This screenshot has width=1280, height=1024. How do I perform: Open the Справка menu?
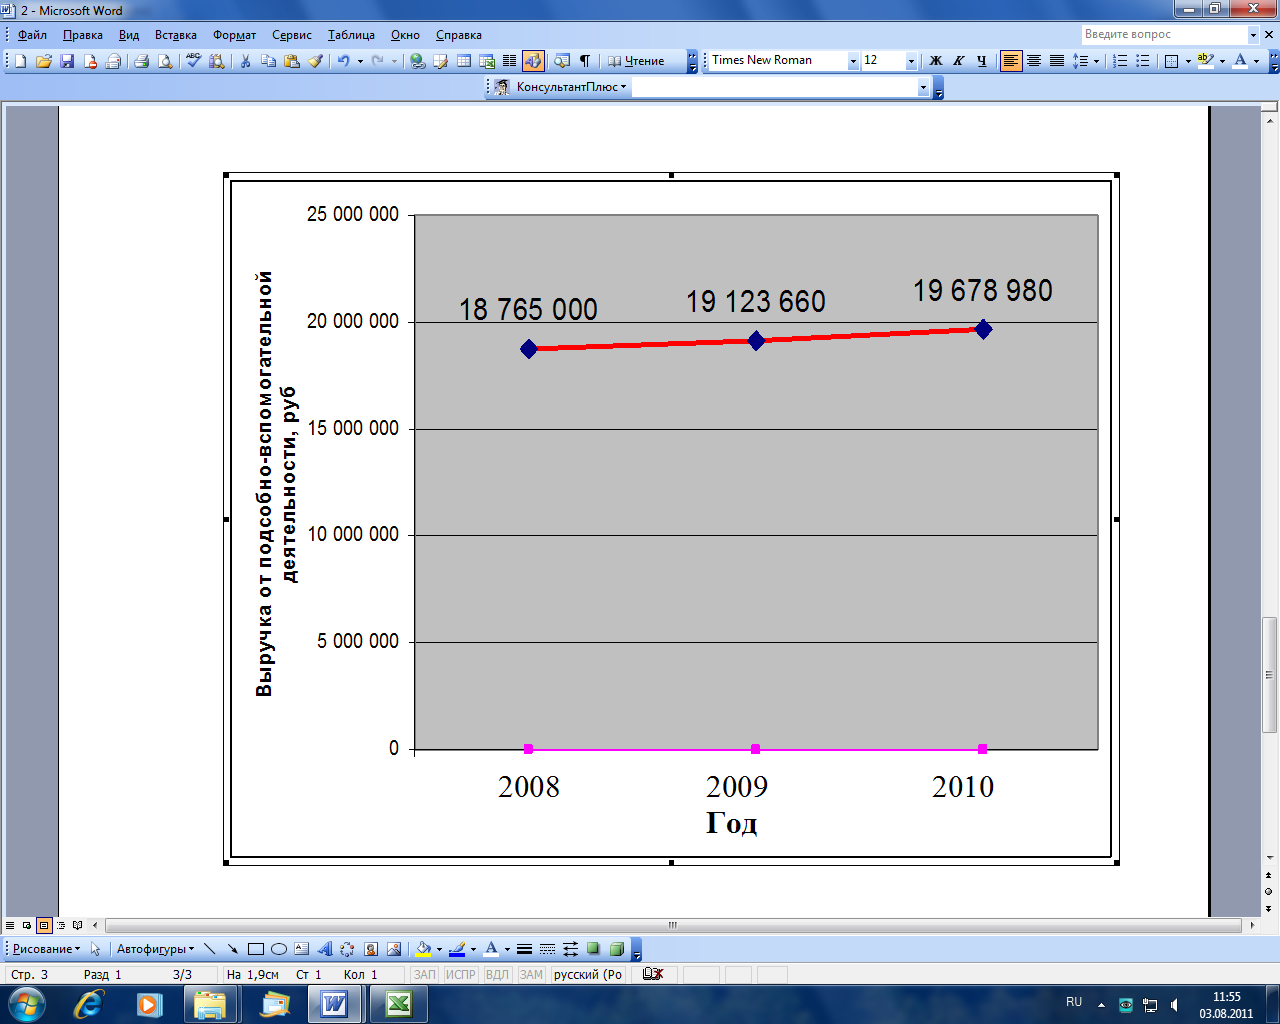tap(459, 35)
